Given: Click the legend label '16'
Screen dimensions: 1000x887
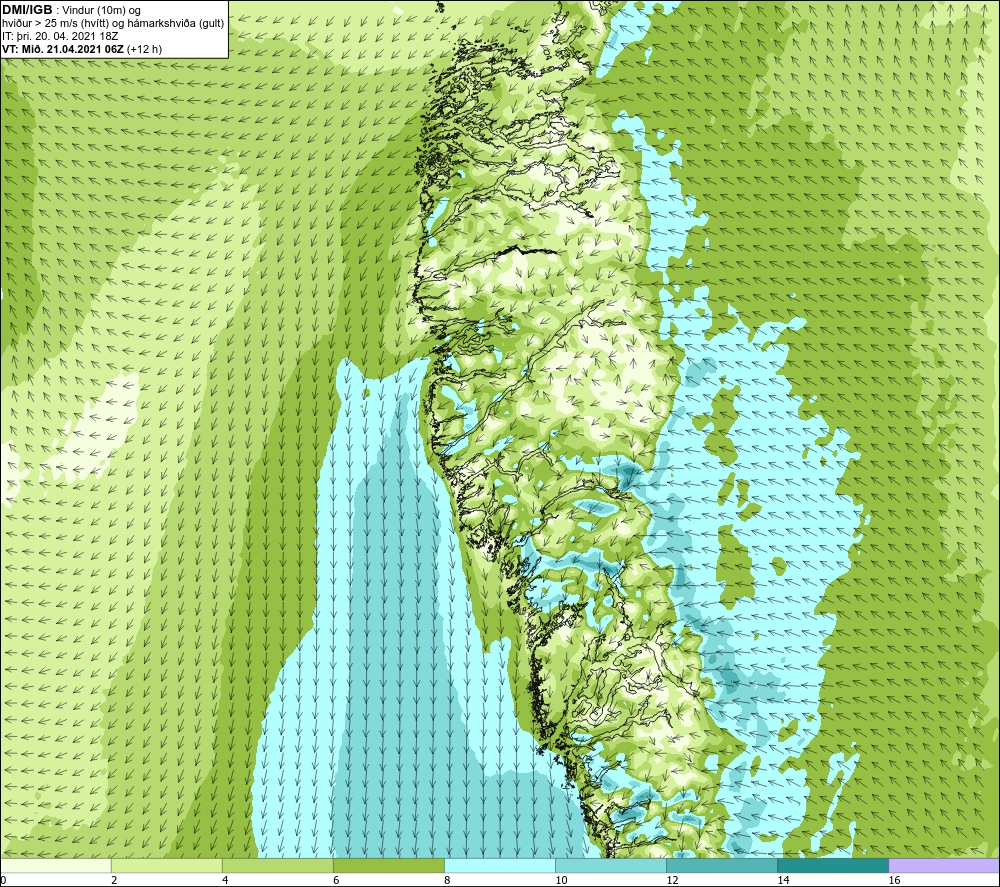Looking at the screenshot, I should coord(894,880).
